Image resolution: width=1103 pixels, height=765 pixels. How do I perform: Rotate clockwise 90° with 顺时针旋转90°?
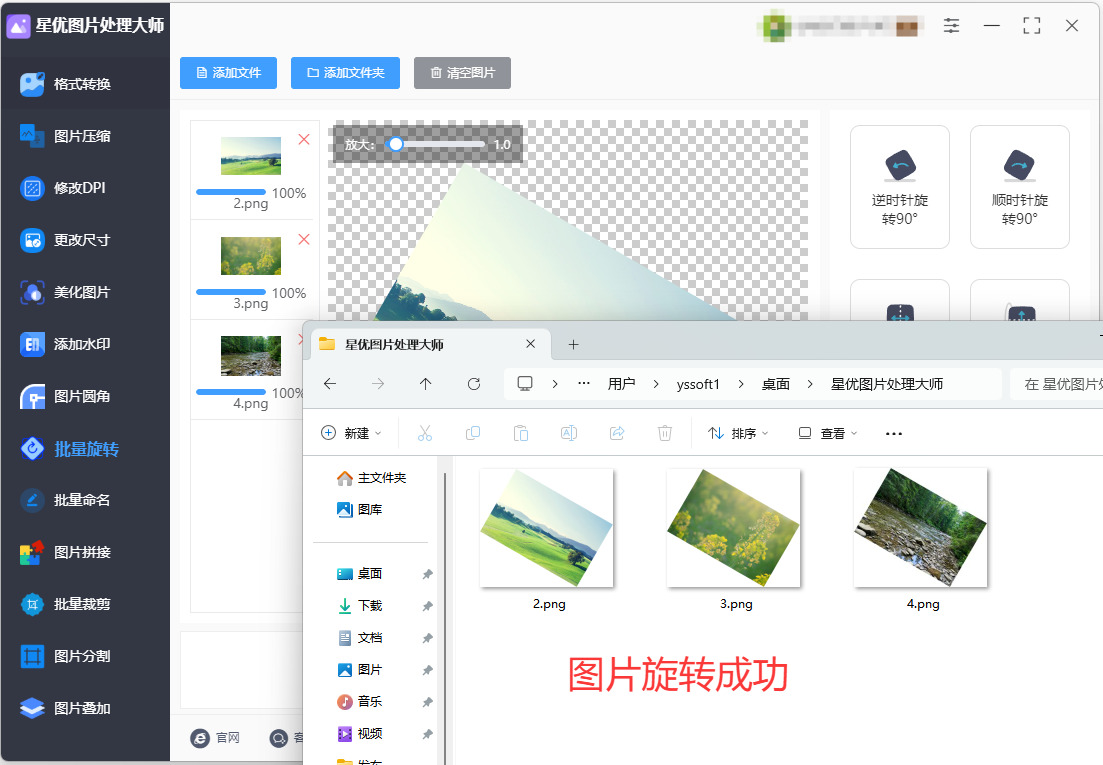1019,187
